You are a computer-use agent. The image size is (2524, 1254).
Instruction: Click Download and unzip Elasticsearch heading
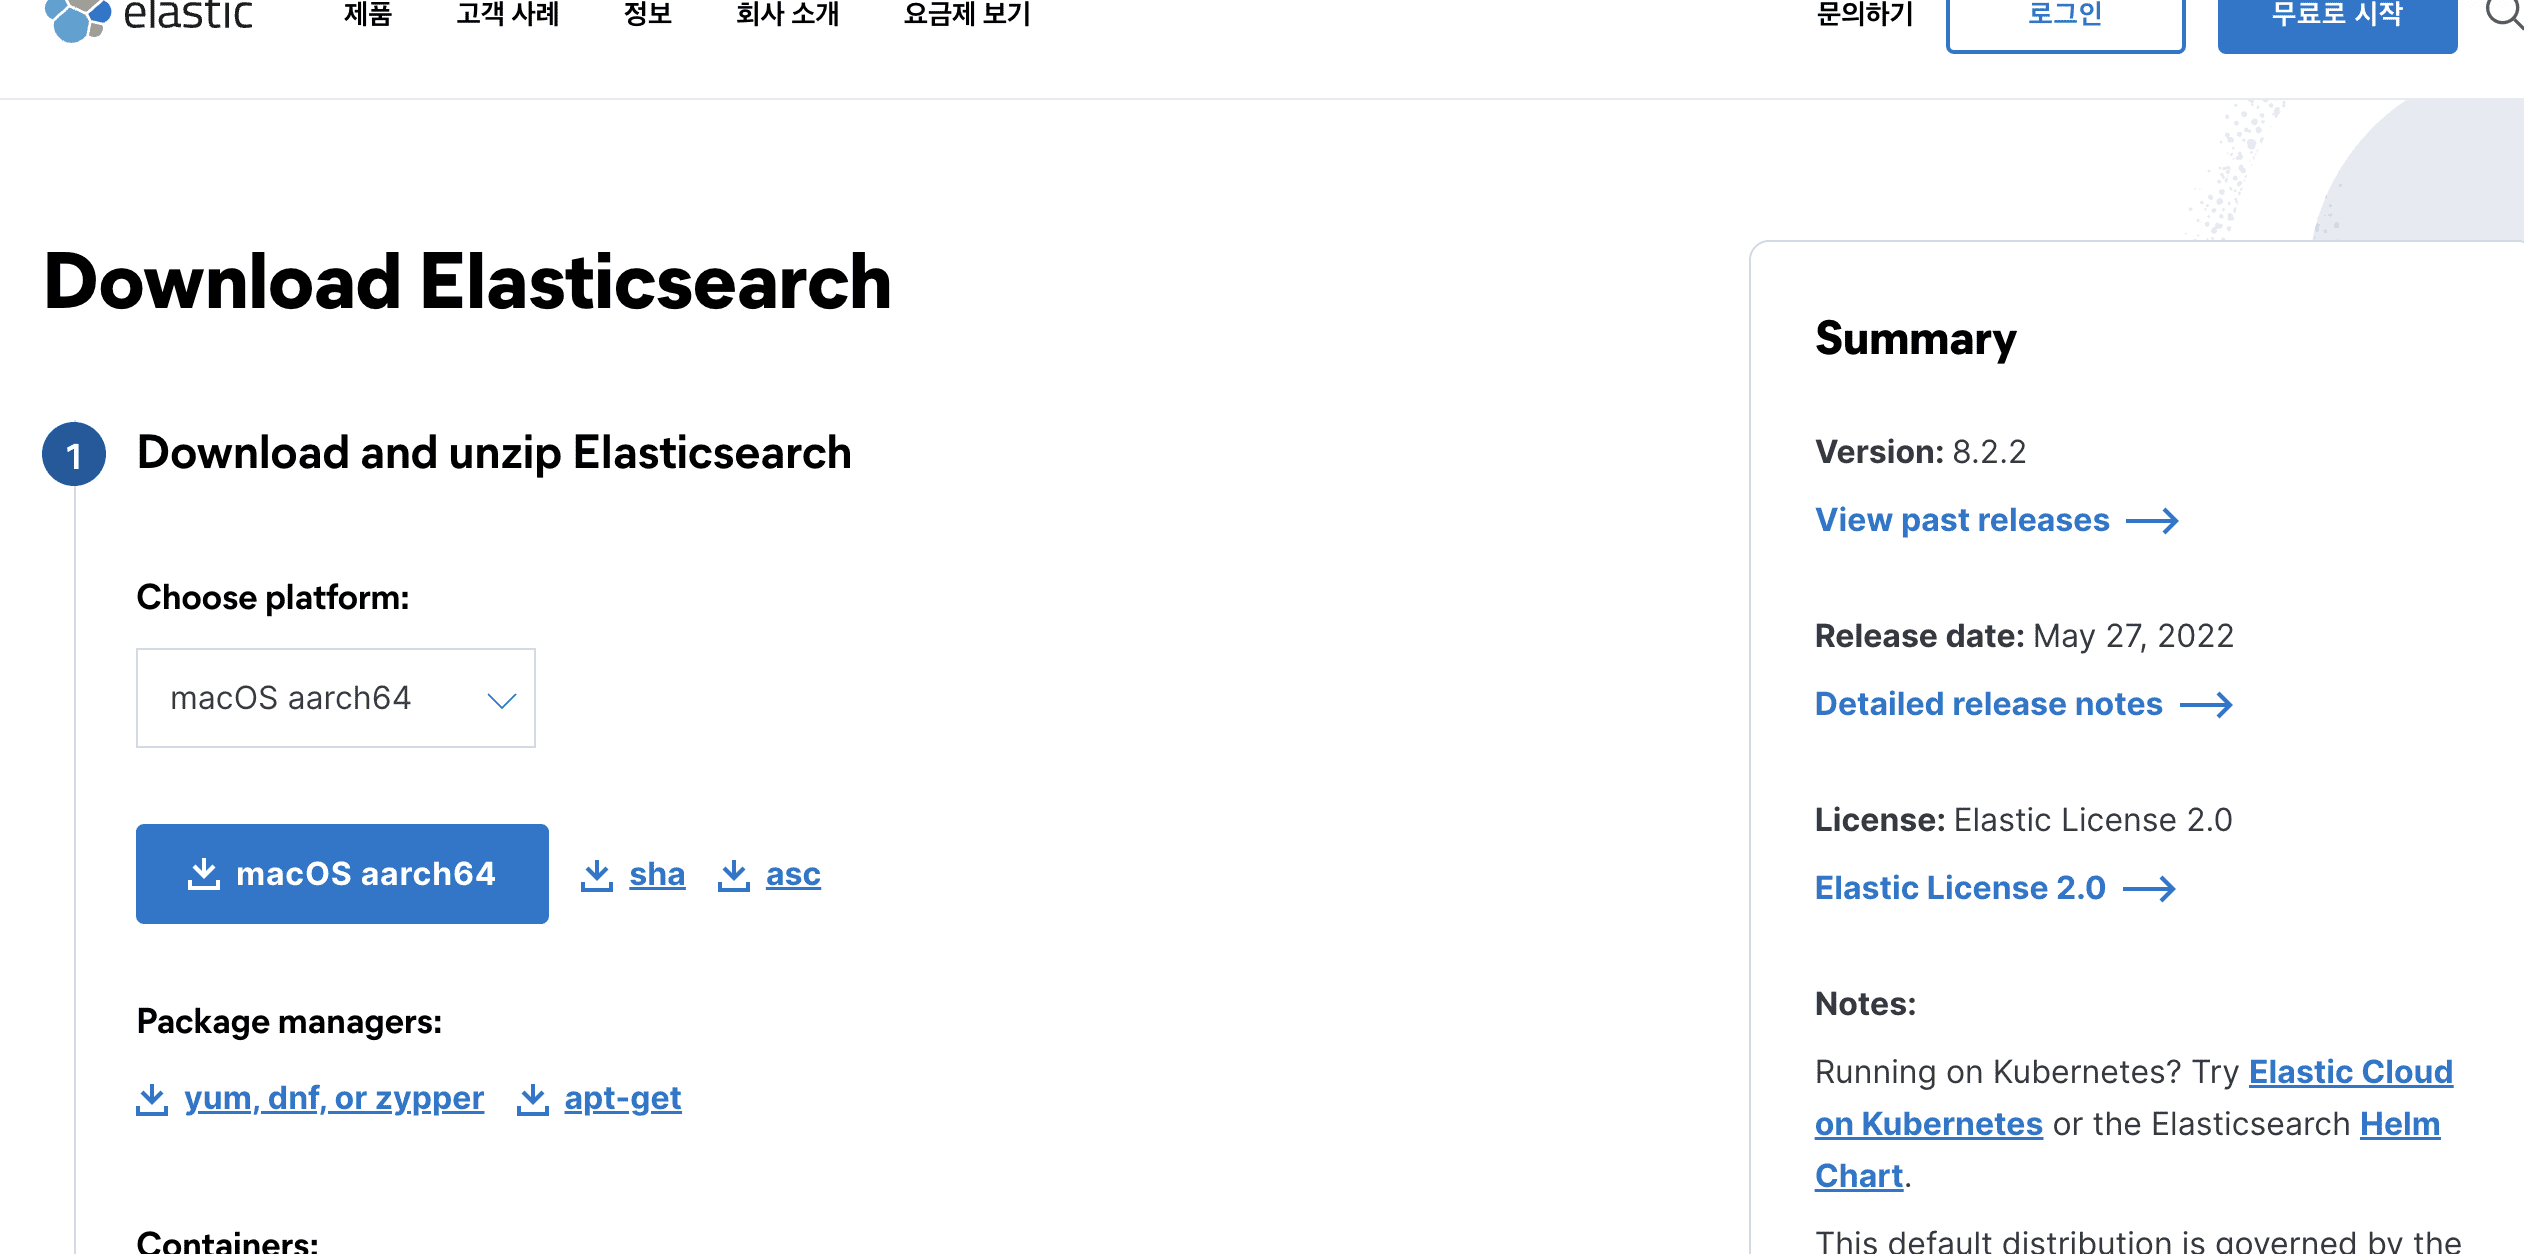[494, 453]
